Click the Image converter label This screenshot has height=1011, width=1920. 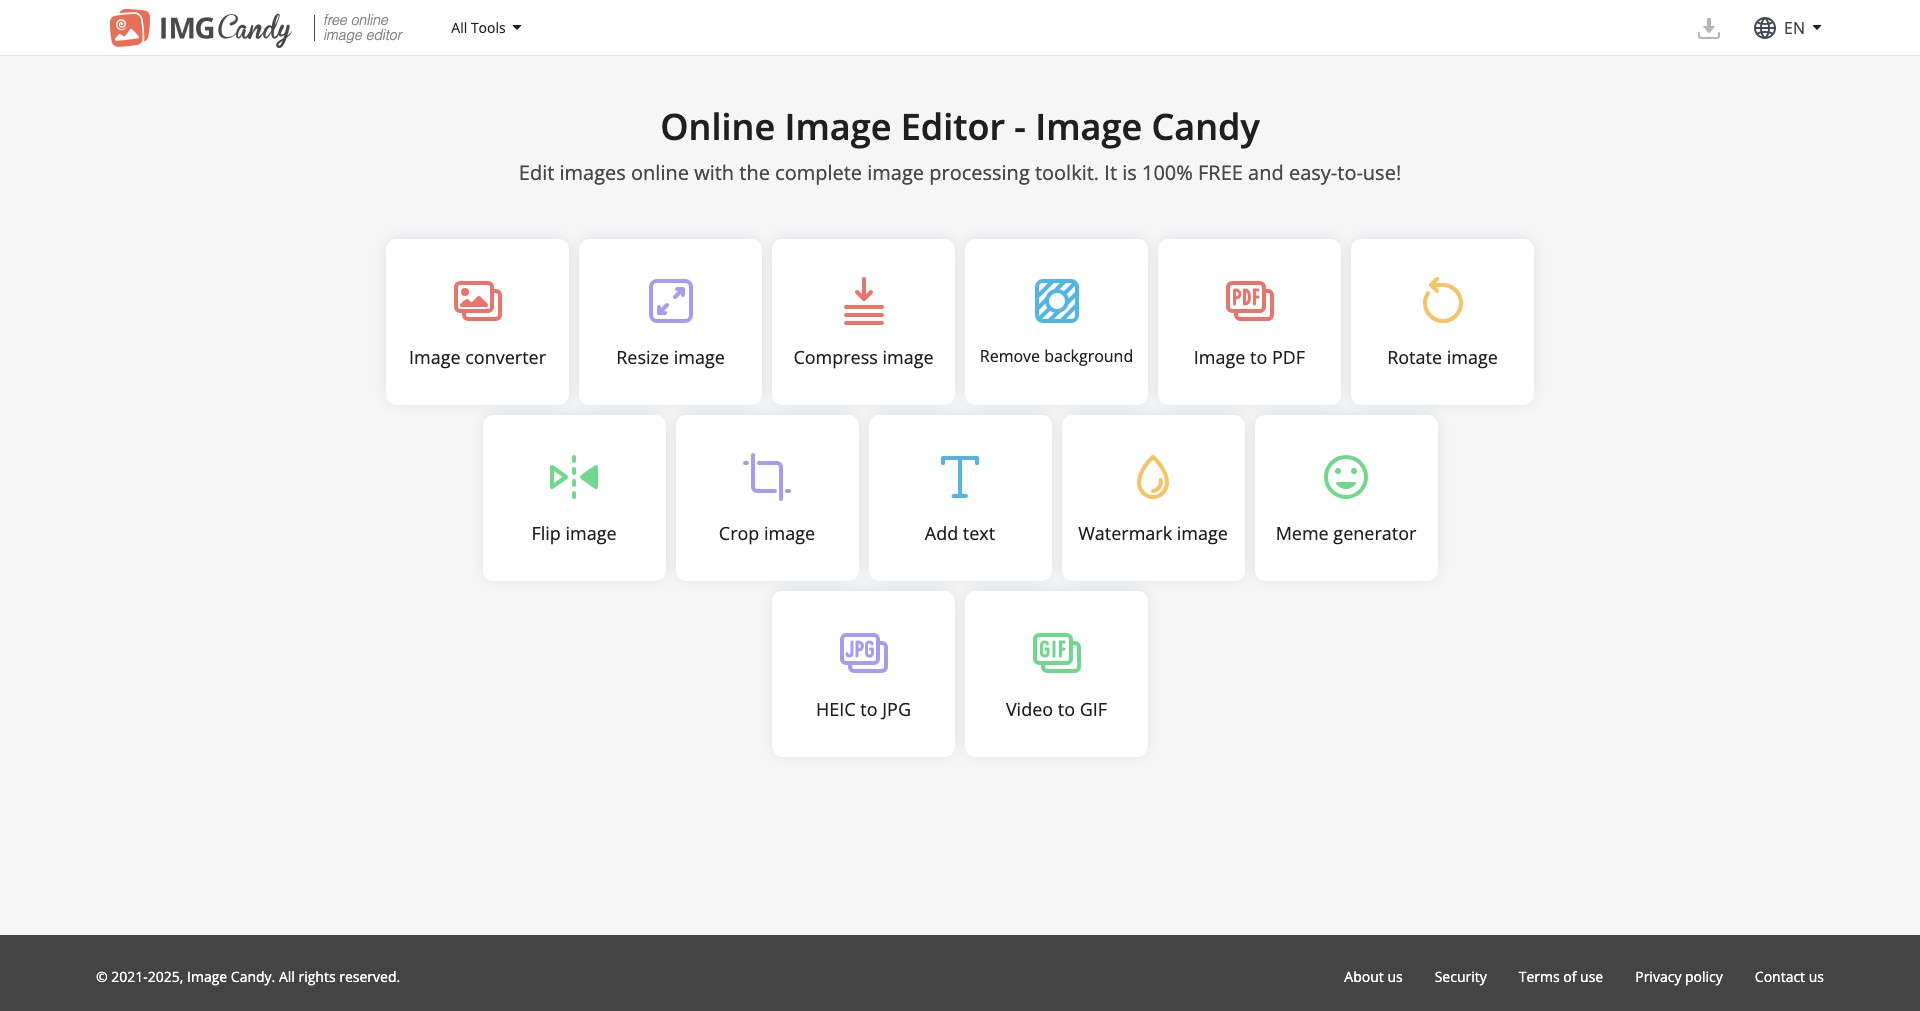[x=477, y=358]
